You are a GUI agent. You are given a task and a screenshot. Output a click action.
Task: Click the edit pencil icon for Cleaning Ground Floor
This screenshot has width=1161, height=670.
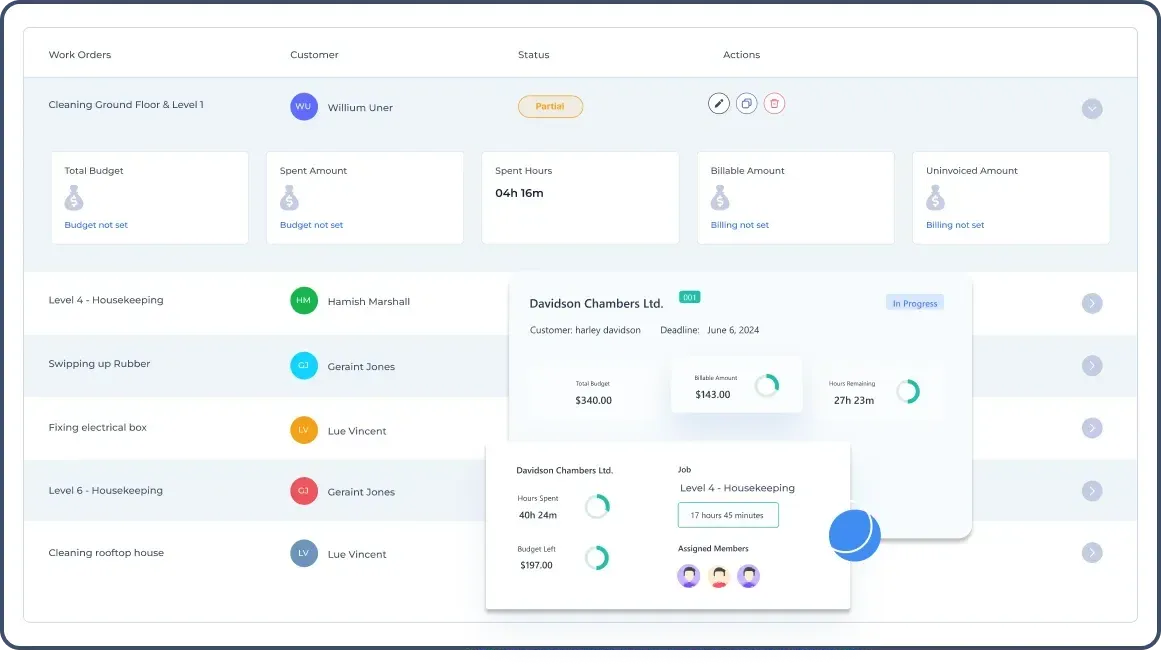coord(719,103)
